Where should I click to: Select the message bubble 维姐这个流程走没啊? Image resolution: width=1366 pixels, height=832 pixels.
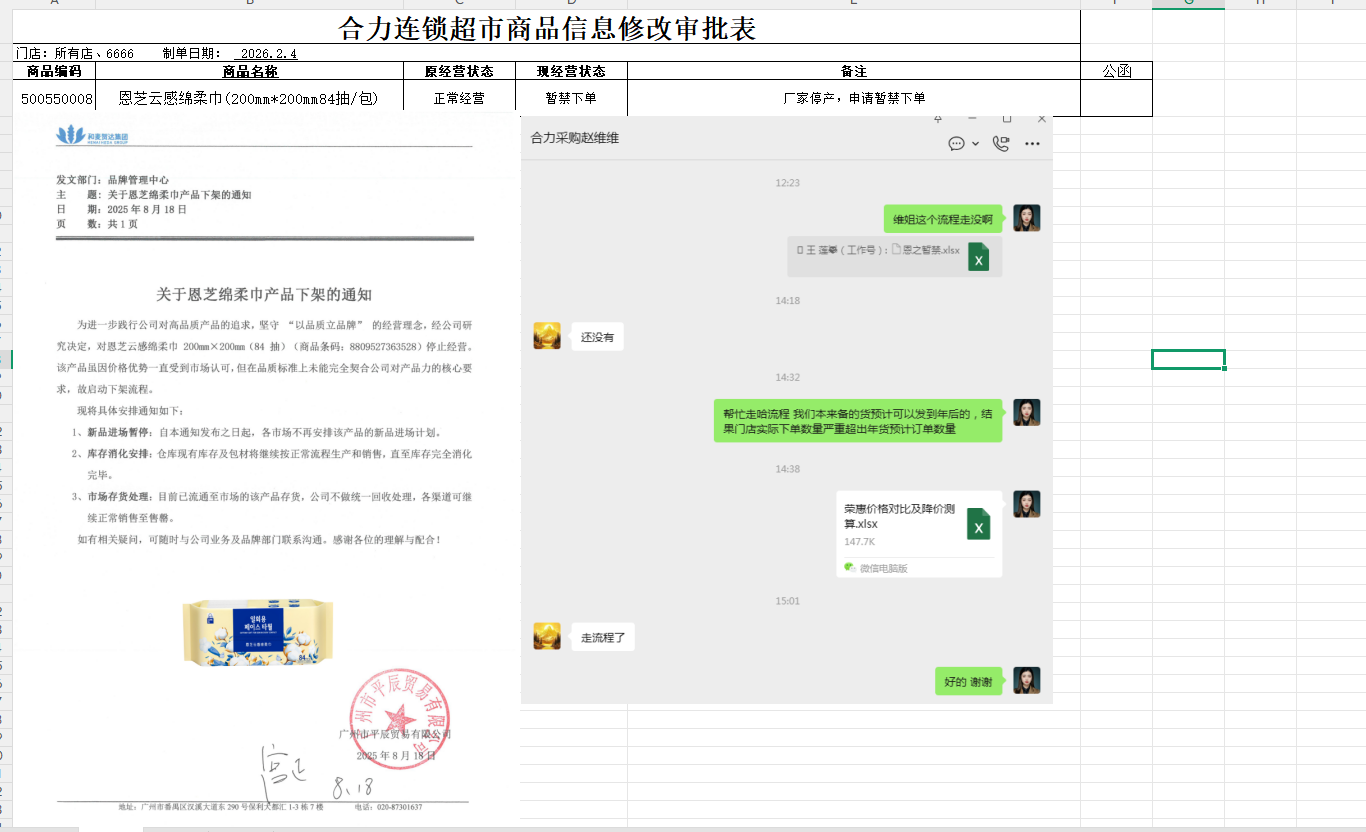(x=942, y=219)
